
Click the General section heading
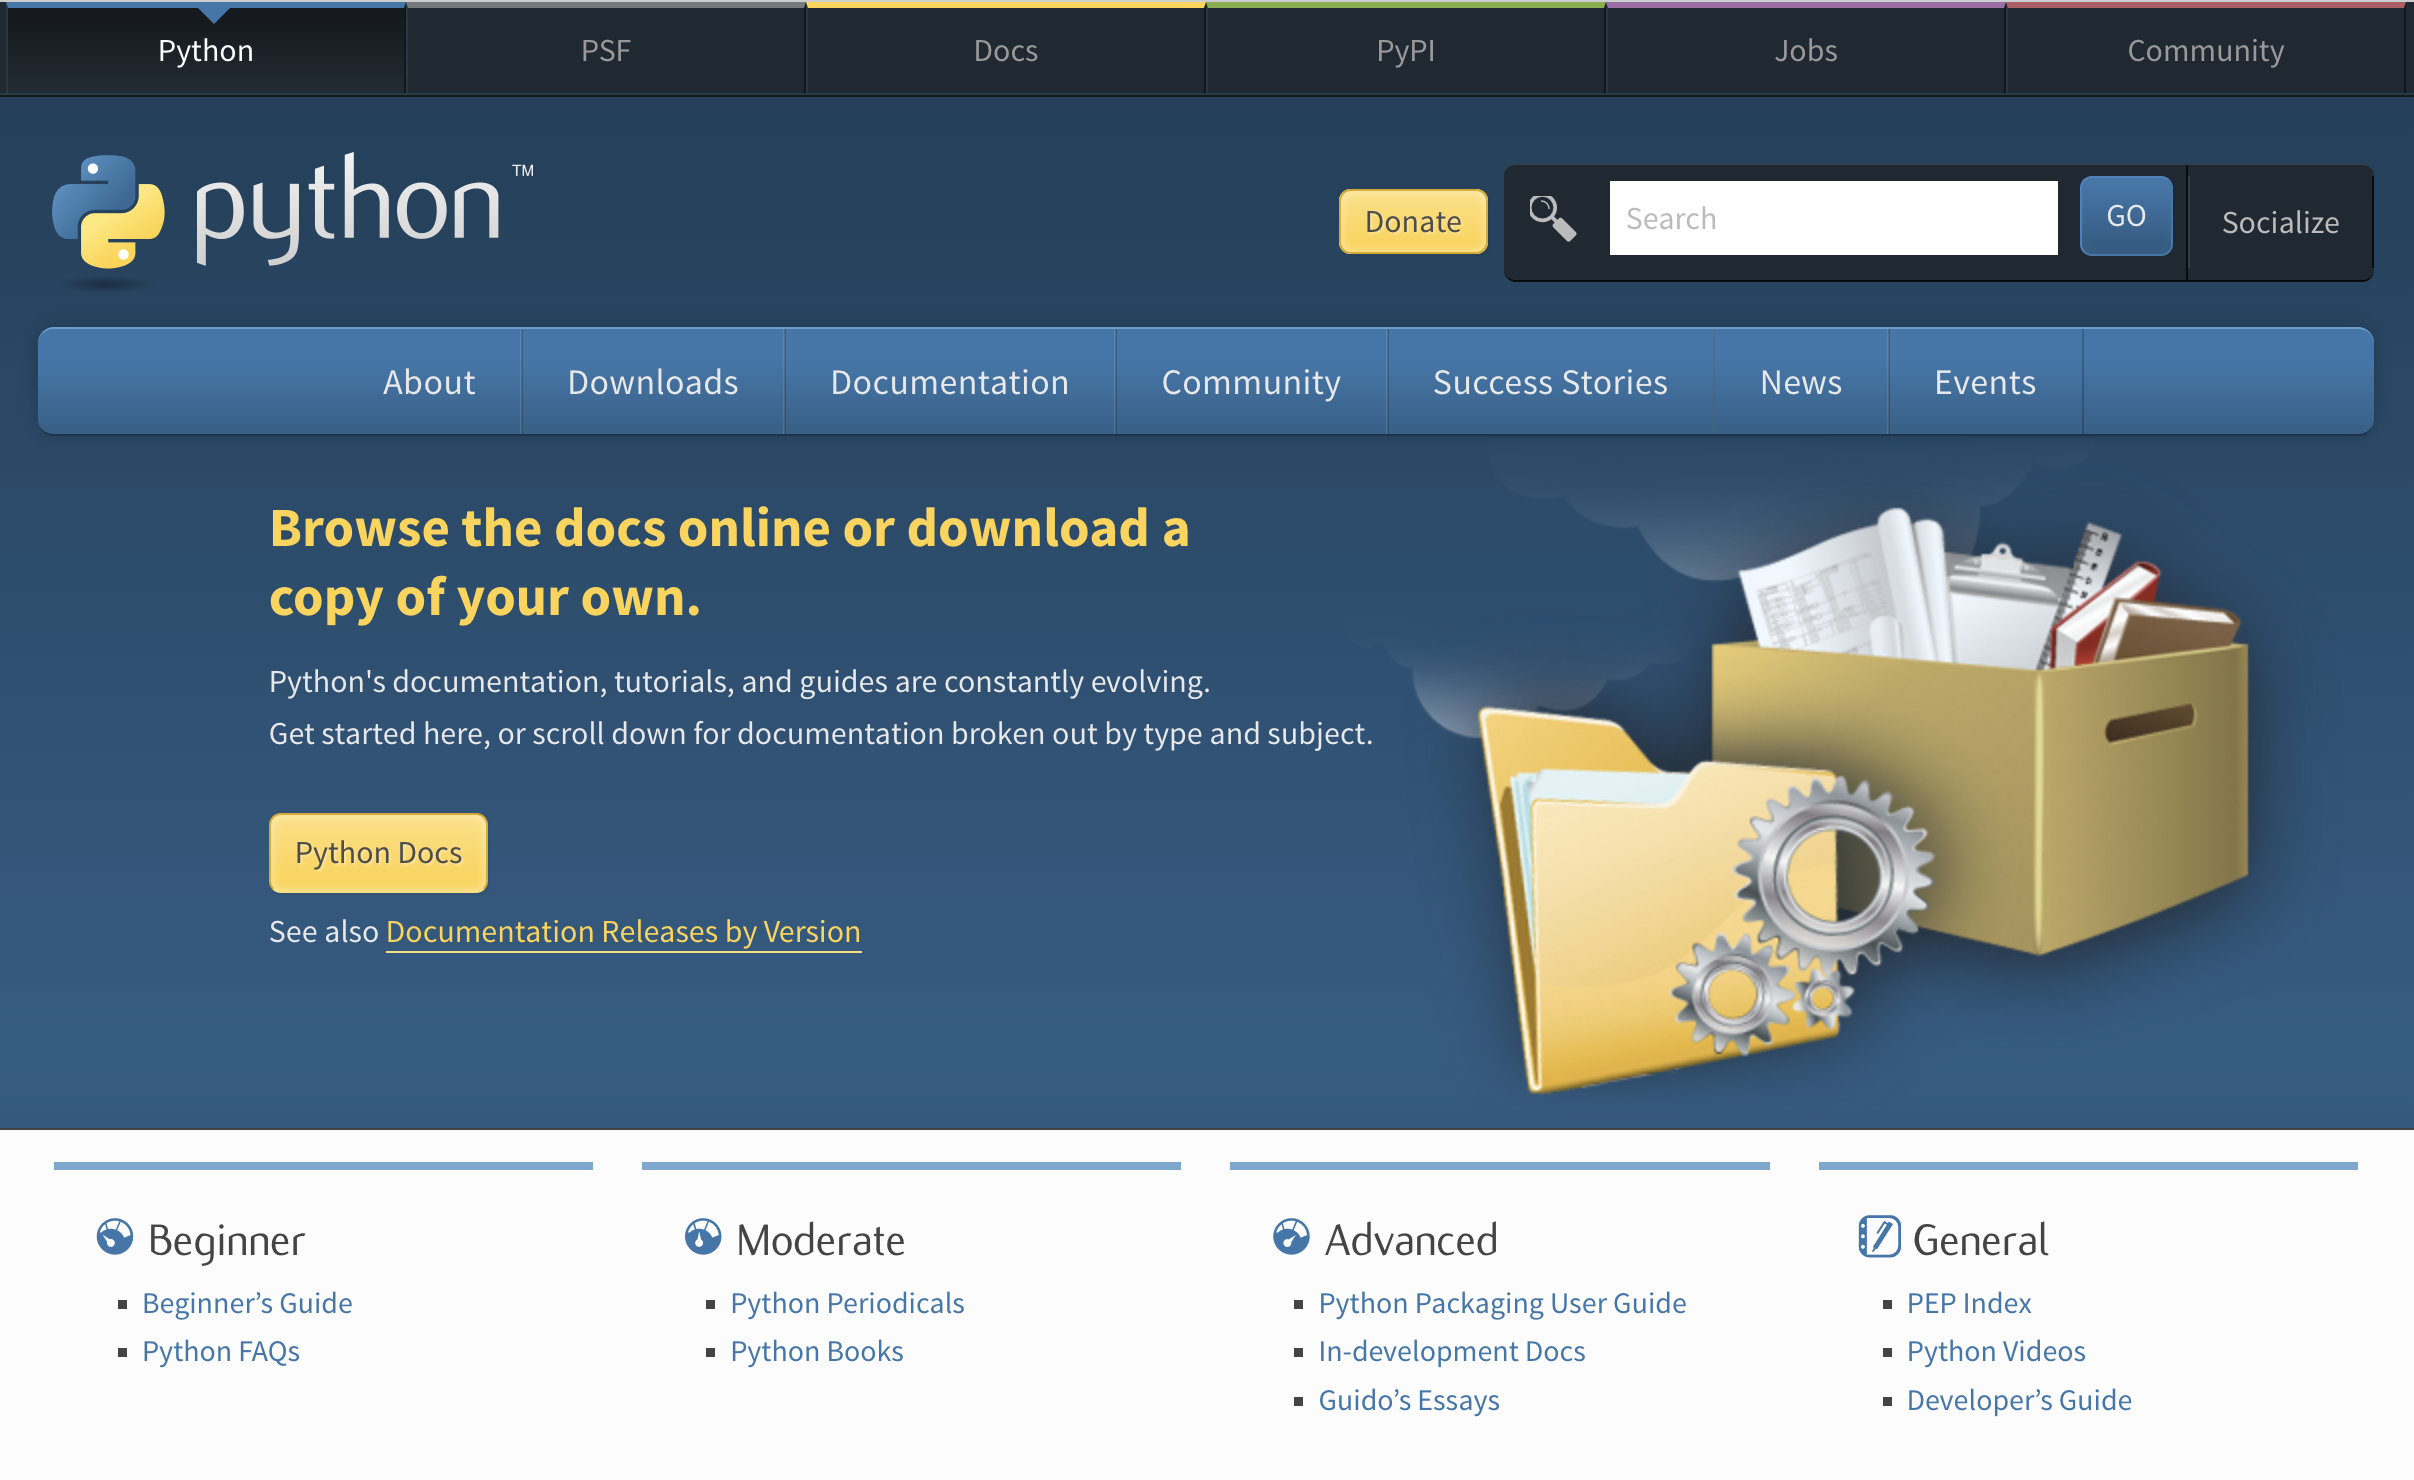point(1980,1240)
